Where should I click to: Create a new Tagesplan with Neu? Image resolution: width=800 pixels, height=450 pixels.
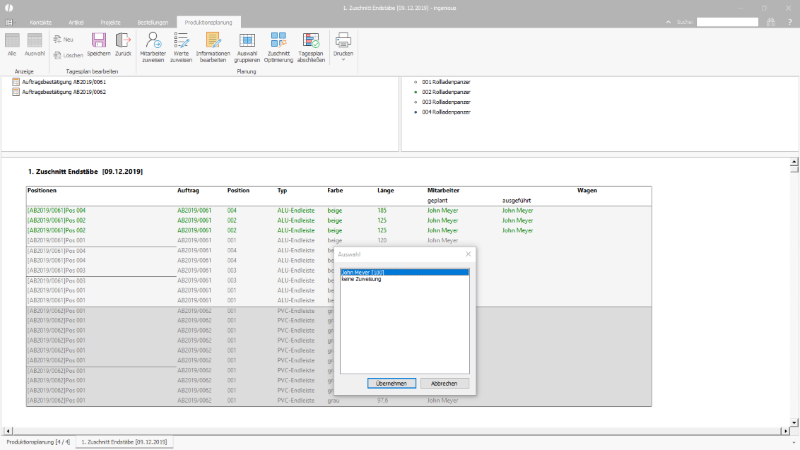[64, 39]
